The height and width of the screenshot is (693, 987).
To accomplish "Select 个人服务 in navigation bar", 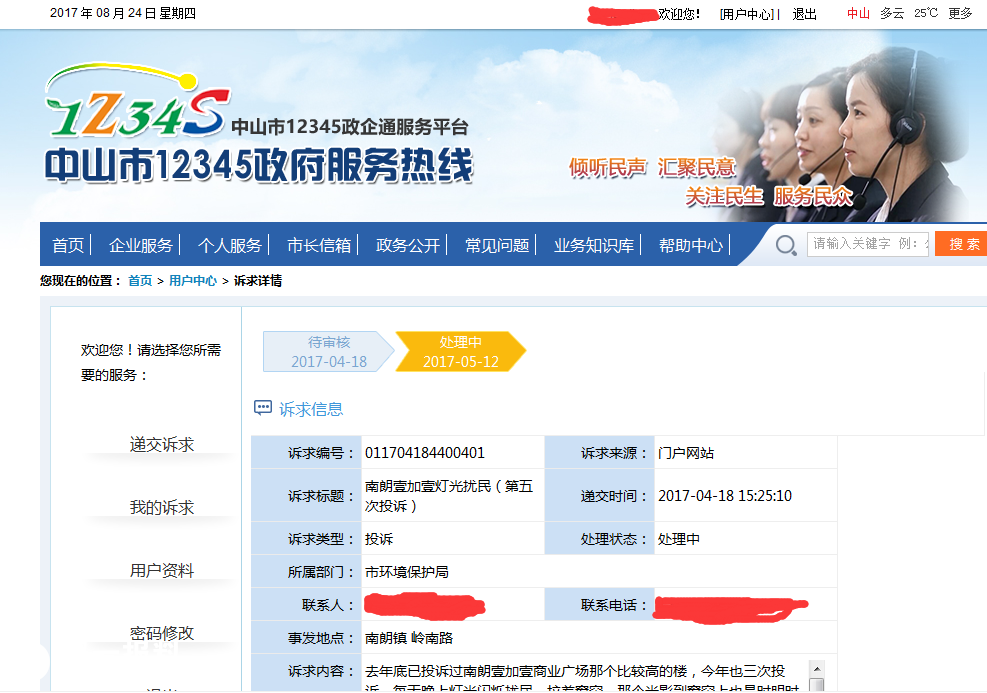I will pyautogui.click(x=230, y=245).
